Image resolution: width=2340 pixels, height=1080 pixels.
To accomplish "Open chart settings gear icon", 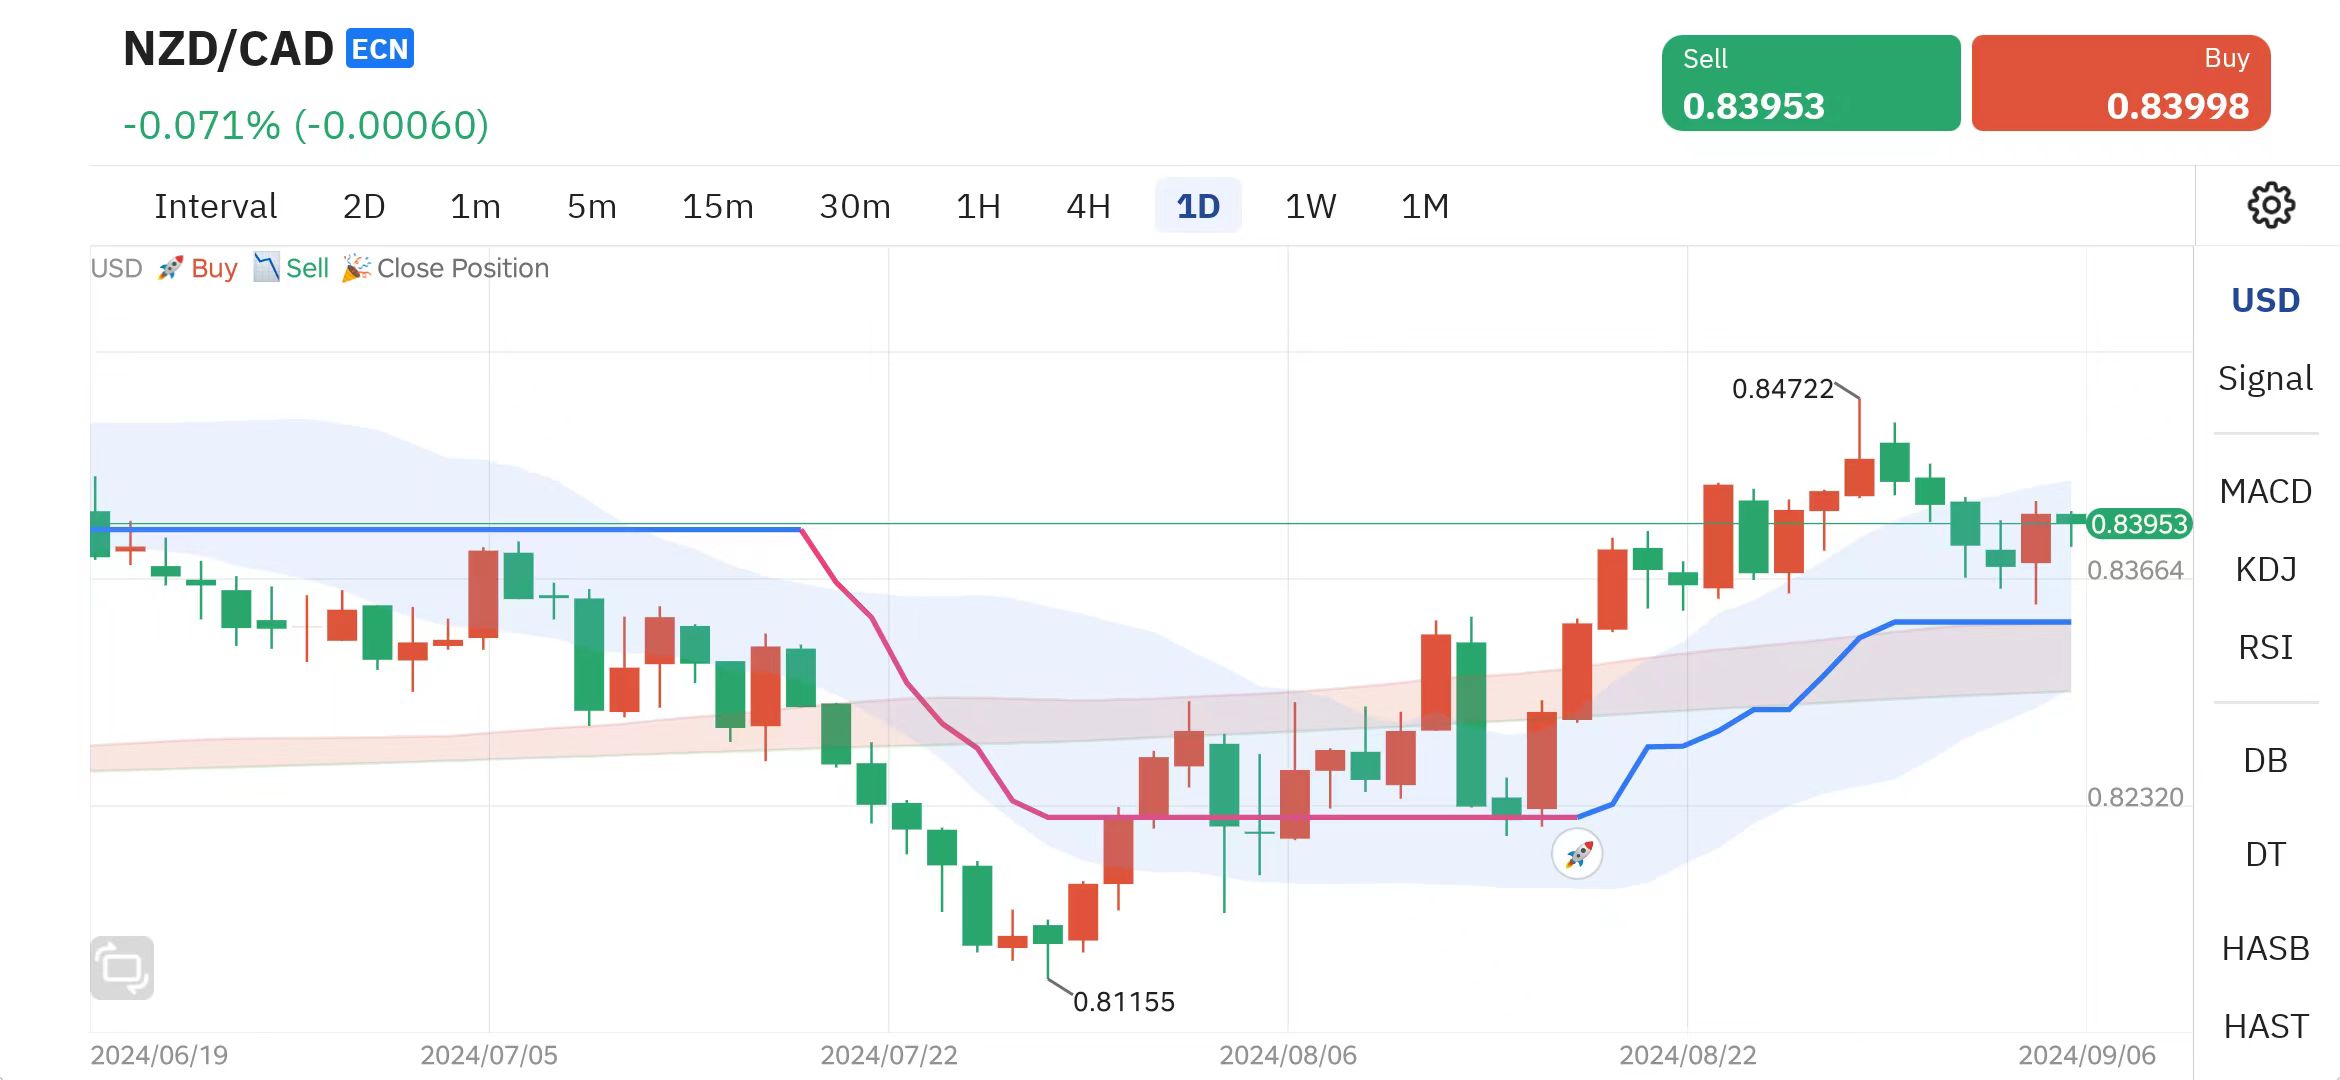I will [2271, 206].
